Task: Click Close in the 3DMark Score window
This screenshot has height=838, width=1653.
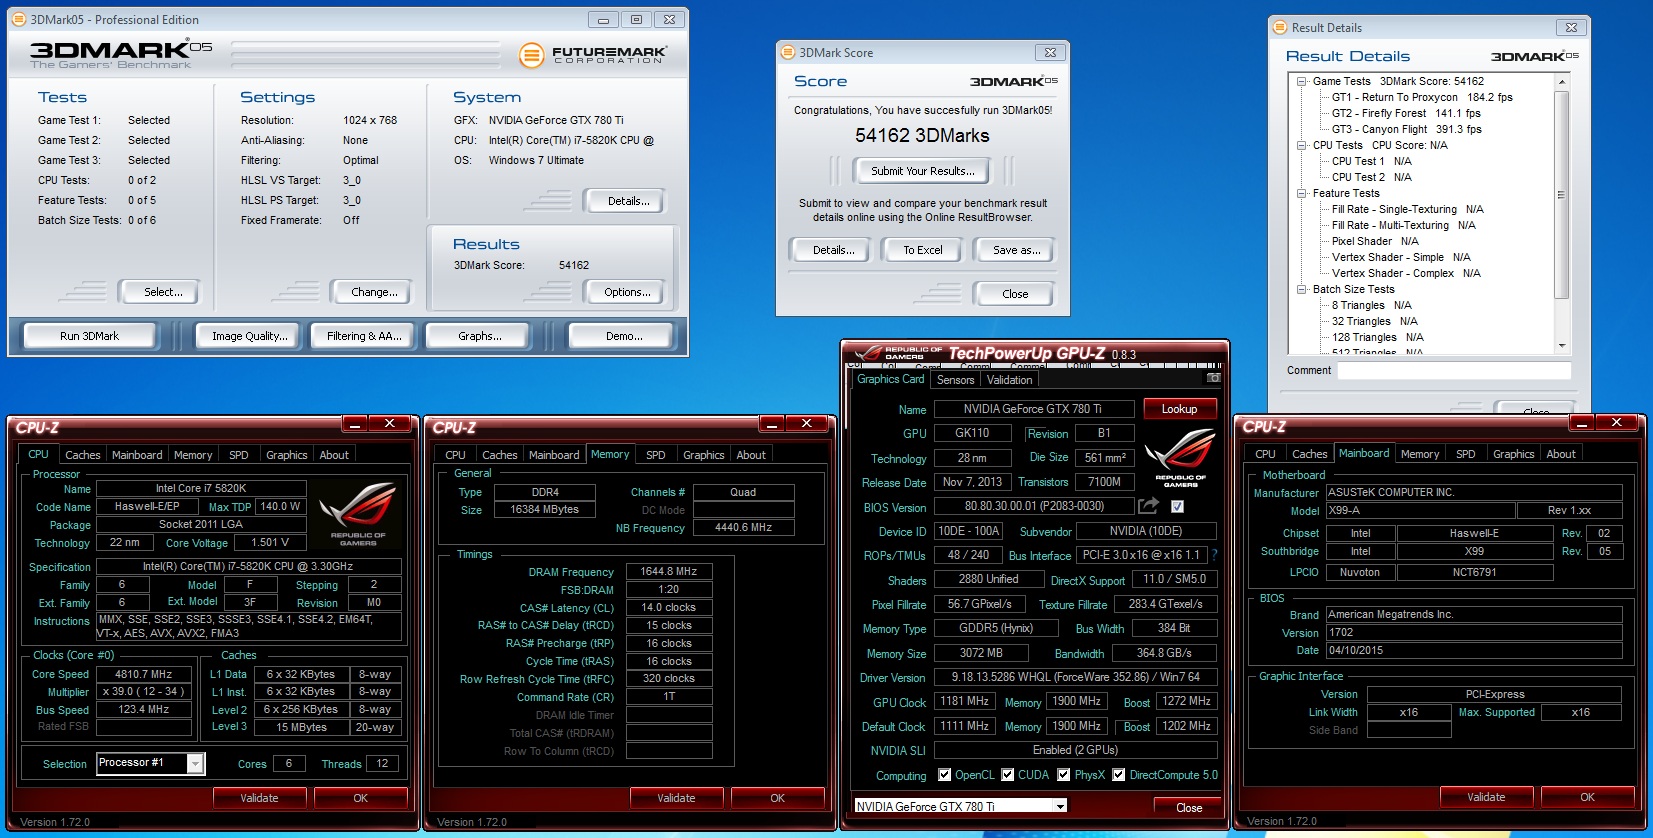Action: [x=1015, y=294]
